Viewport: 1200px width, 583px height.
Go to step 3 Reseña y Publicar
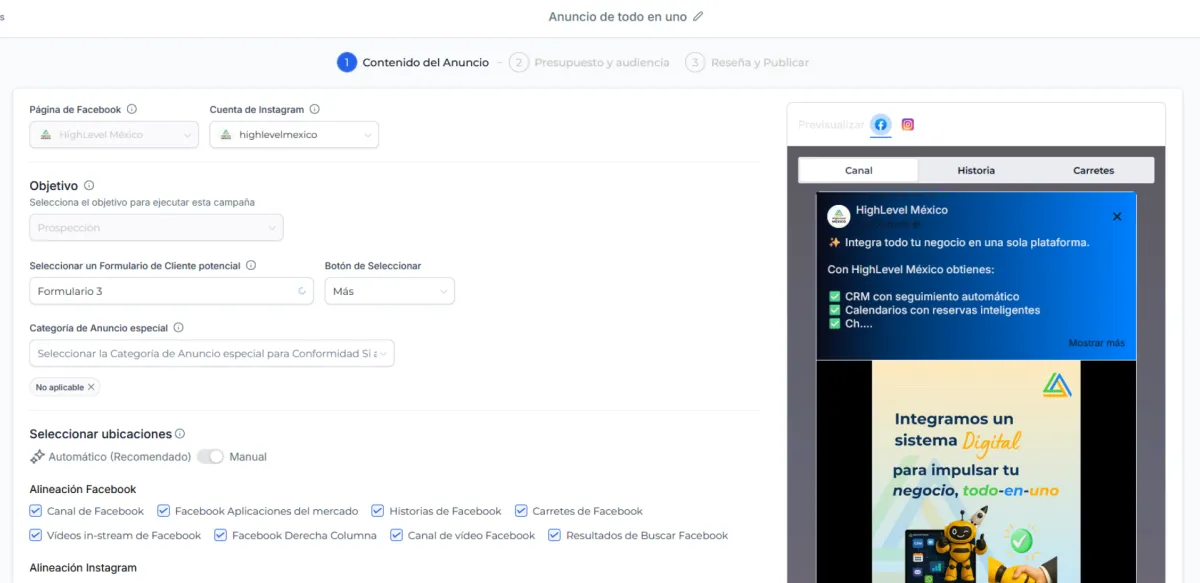click(747, 62)
